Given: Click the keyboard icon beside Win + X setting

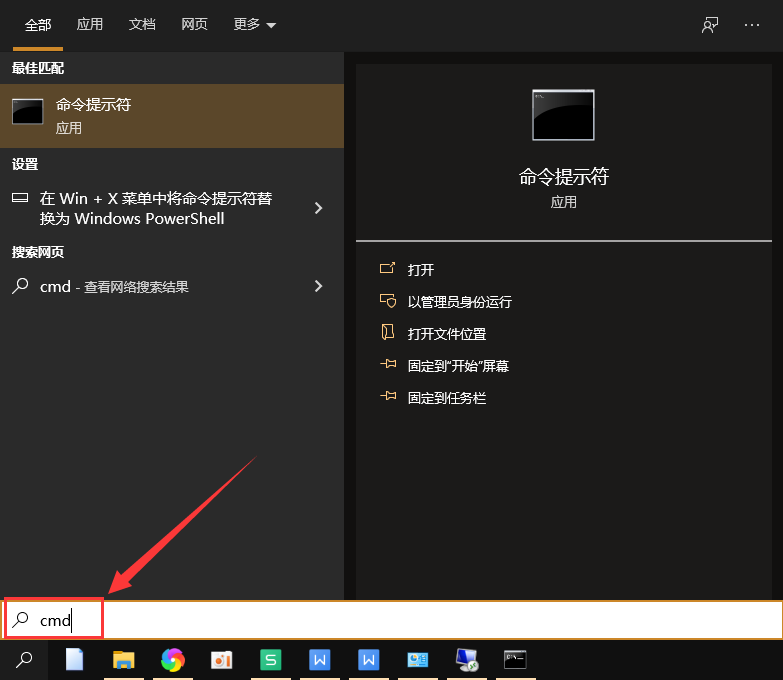Looking at the screenshot, I should (x=20, y=198).
